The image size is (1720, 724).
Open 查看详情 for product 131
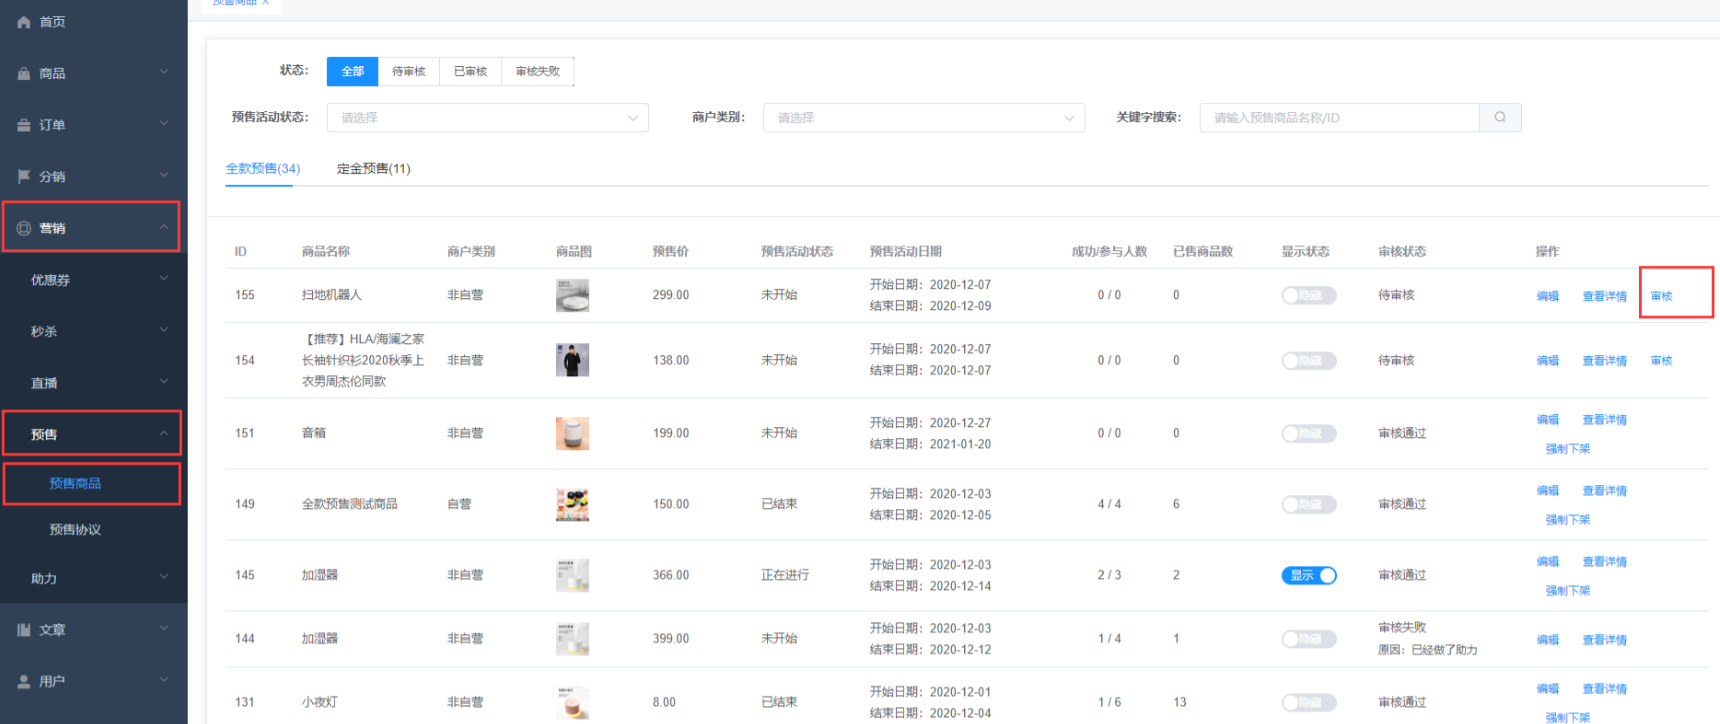tap(1605, 689)
